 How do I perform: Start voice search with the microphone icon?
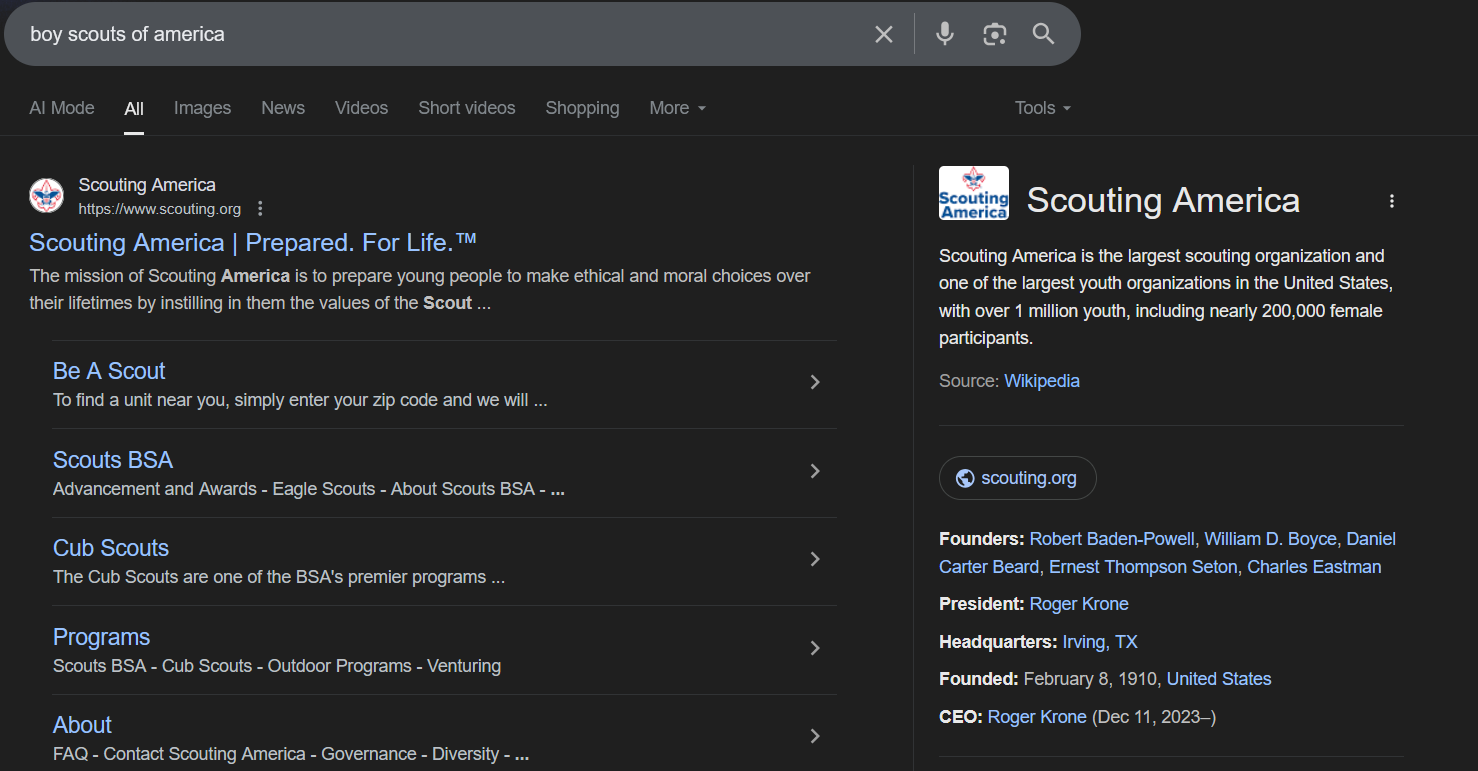[x=944, y=34]
